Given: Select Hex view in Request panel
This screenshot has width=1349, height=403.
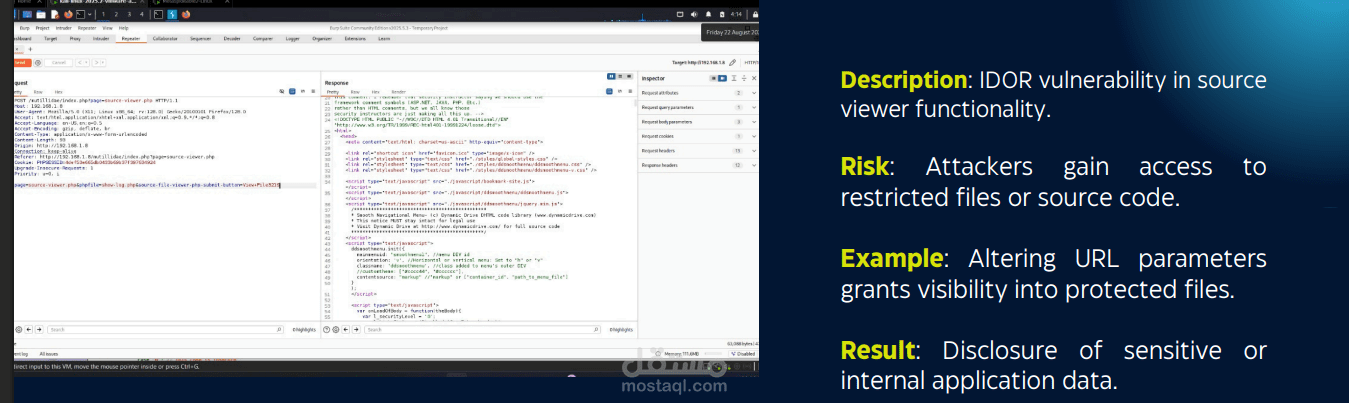Looking at the screenshot, I should [x=59, y=91].
